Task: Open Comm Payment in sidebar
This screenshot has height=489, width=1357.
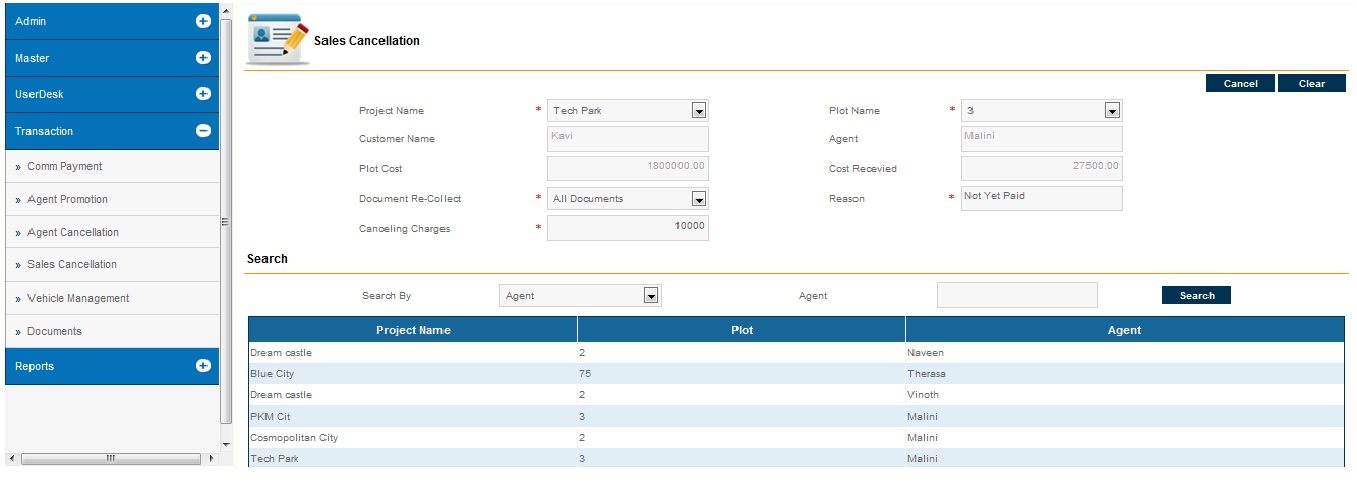Action: click(x=65, y=167)
